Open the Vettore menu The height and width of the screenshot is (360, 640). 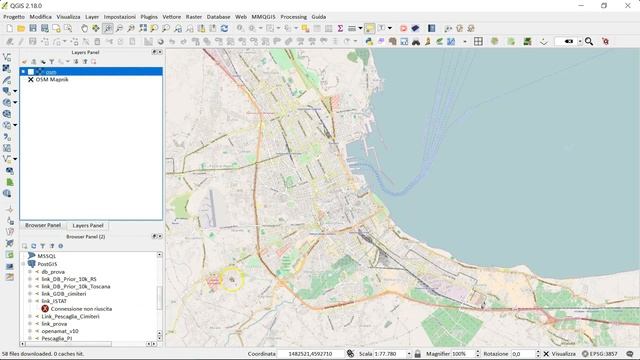(171, 17)
